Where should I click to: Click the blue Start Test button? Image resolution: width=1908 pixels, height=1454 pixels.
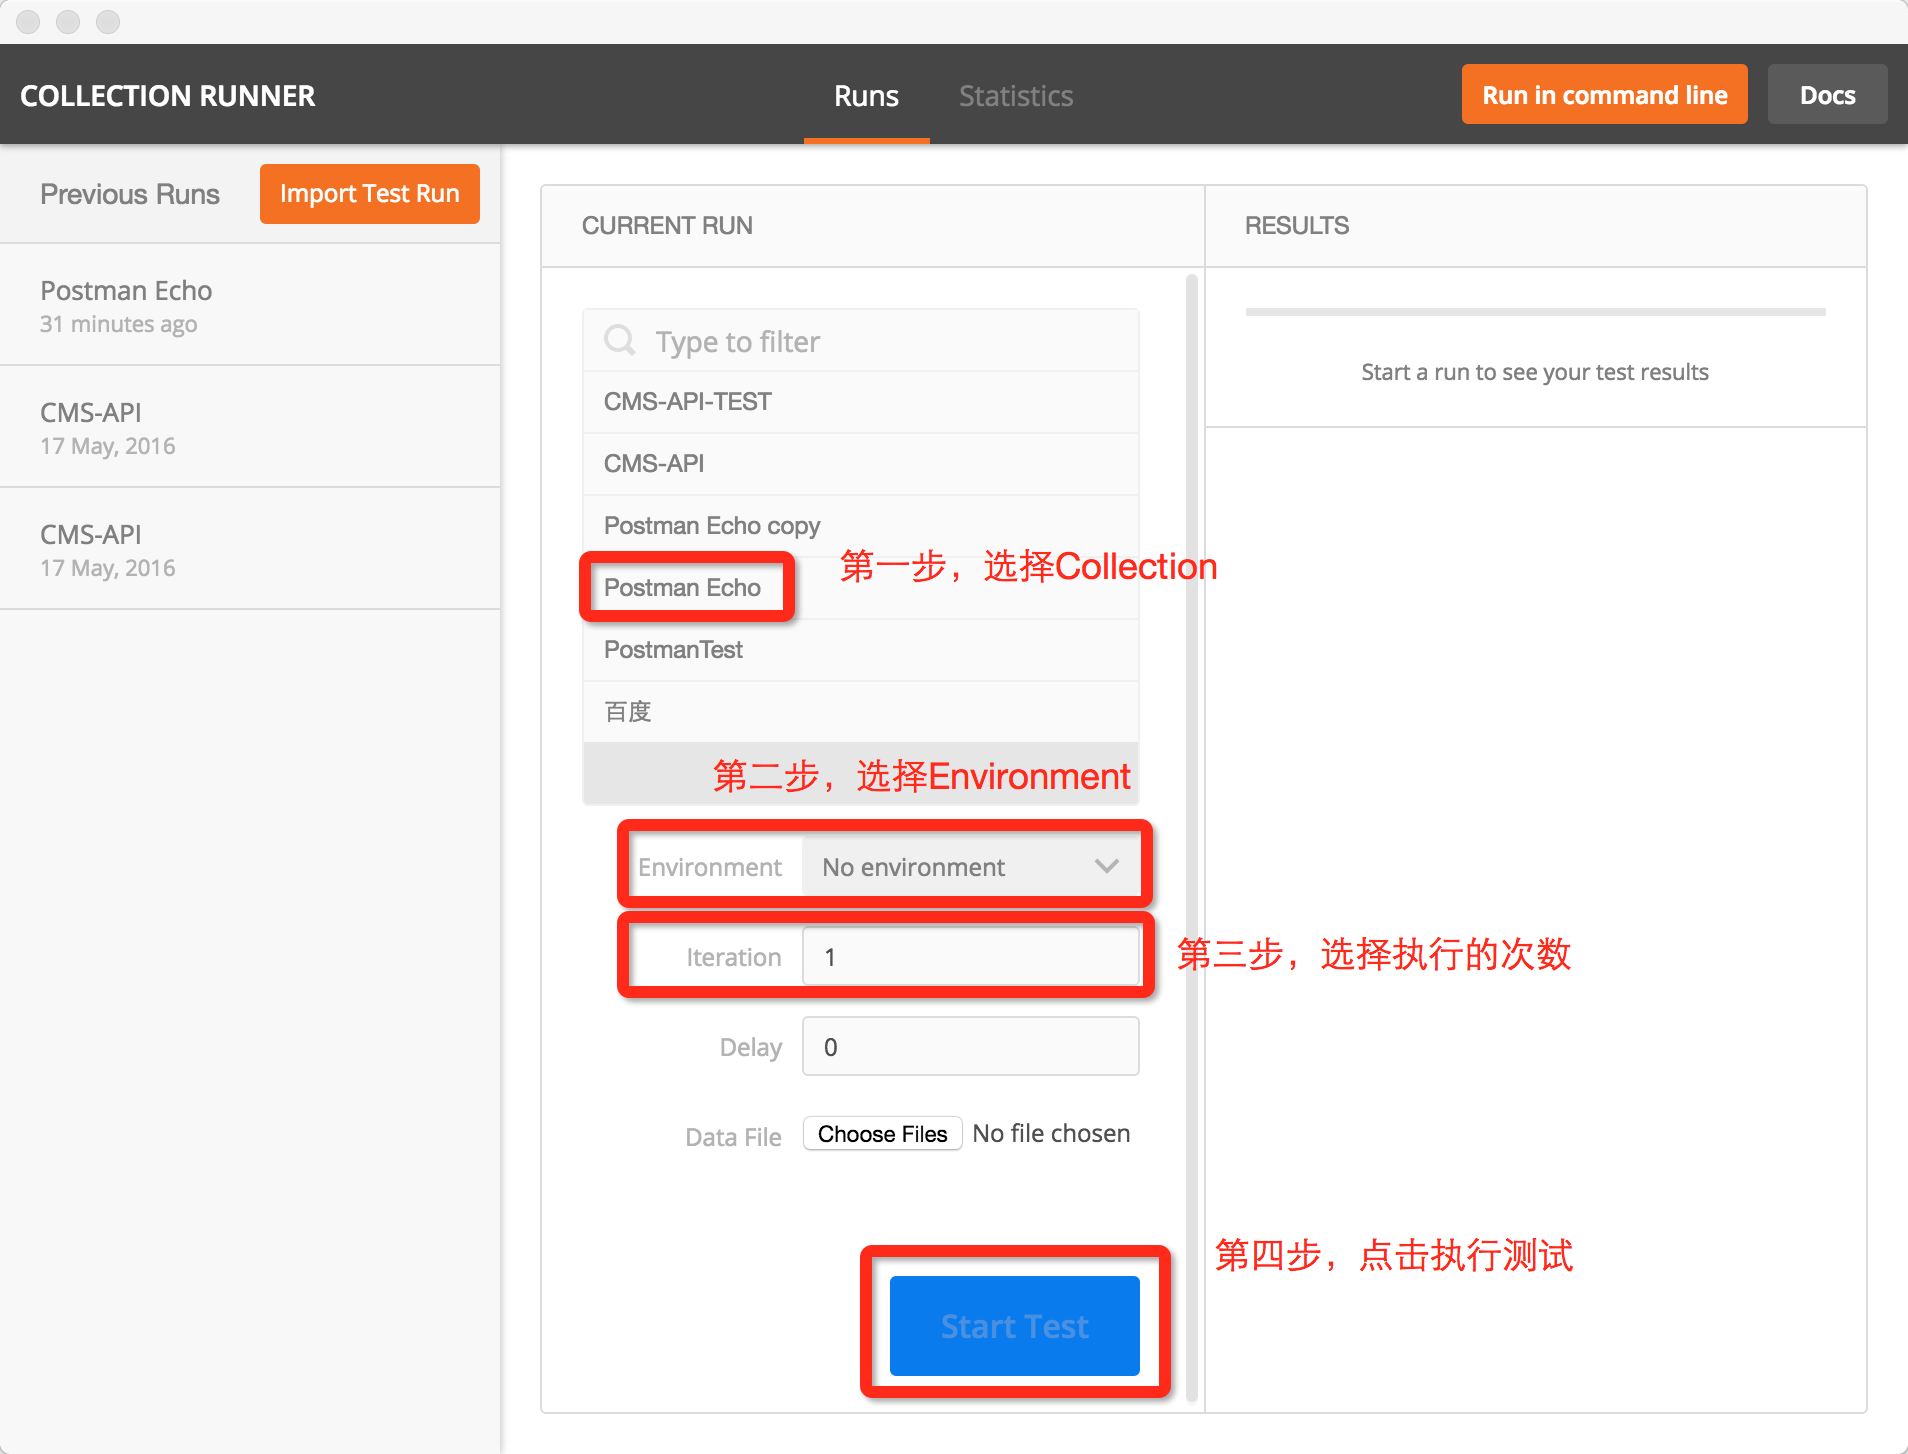(1014, 1326)
